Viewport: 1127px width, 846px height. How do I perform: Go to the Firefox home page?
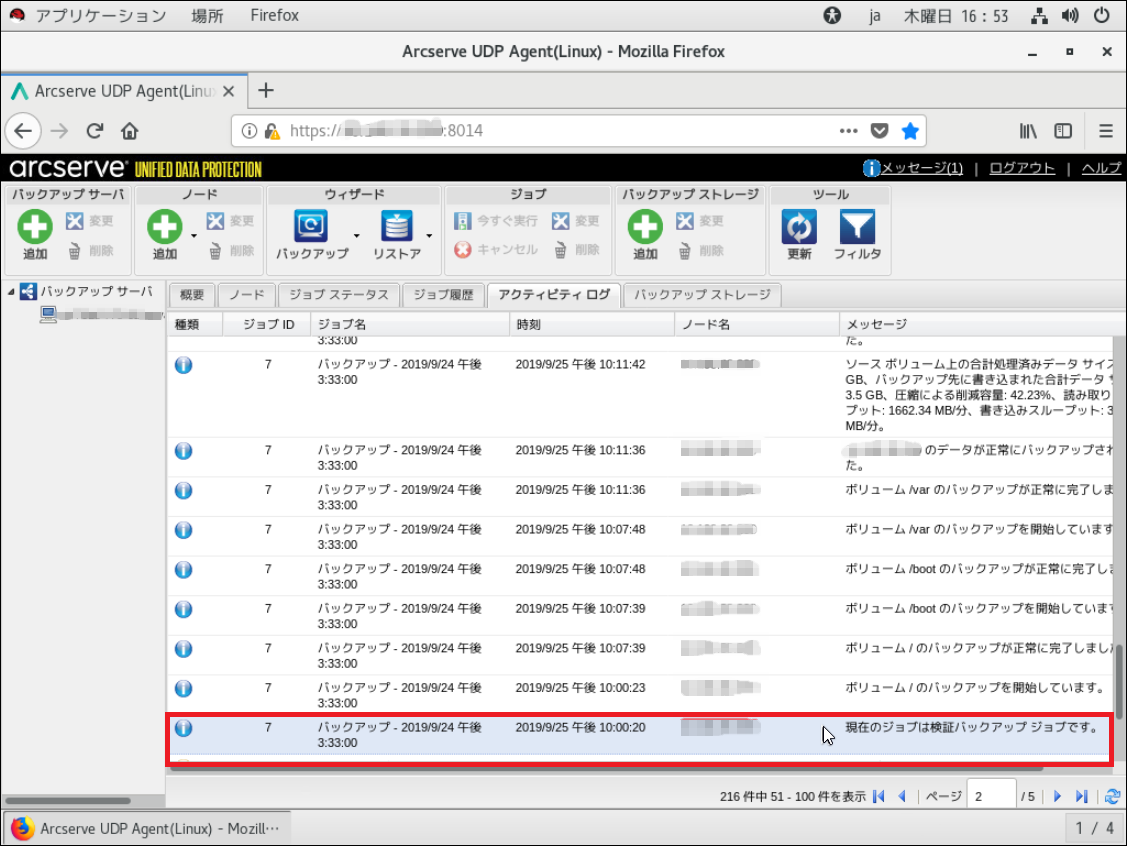129,131
